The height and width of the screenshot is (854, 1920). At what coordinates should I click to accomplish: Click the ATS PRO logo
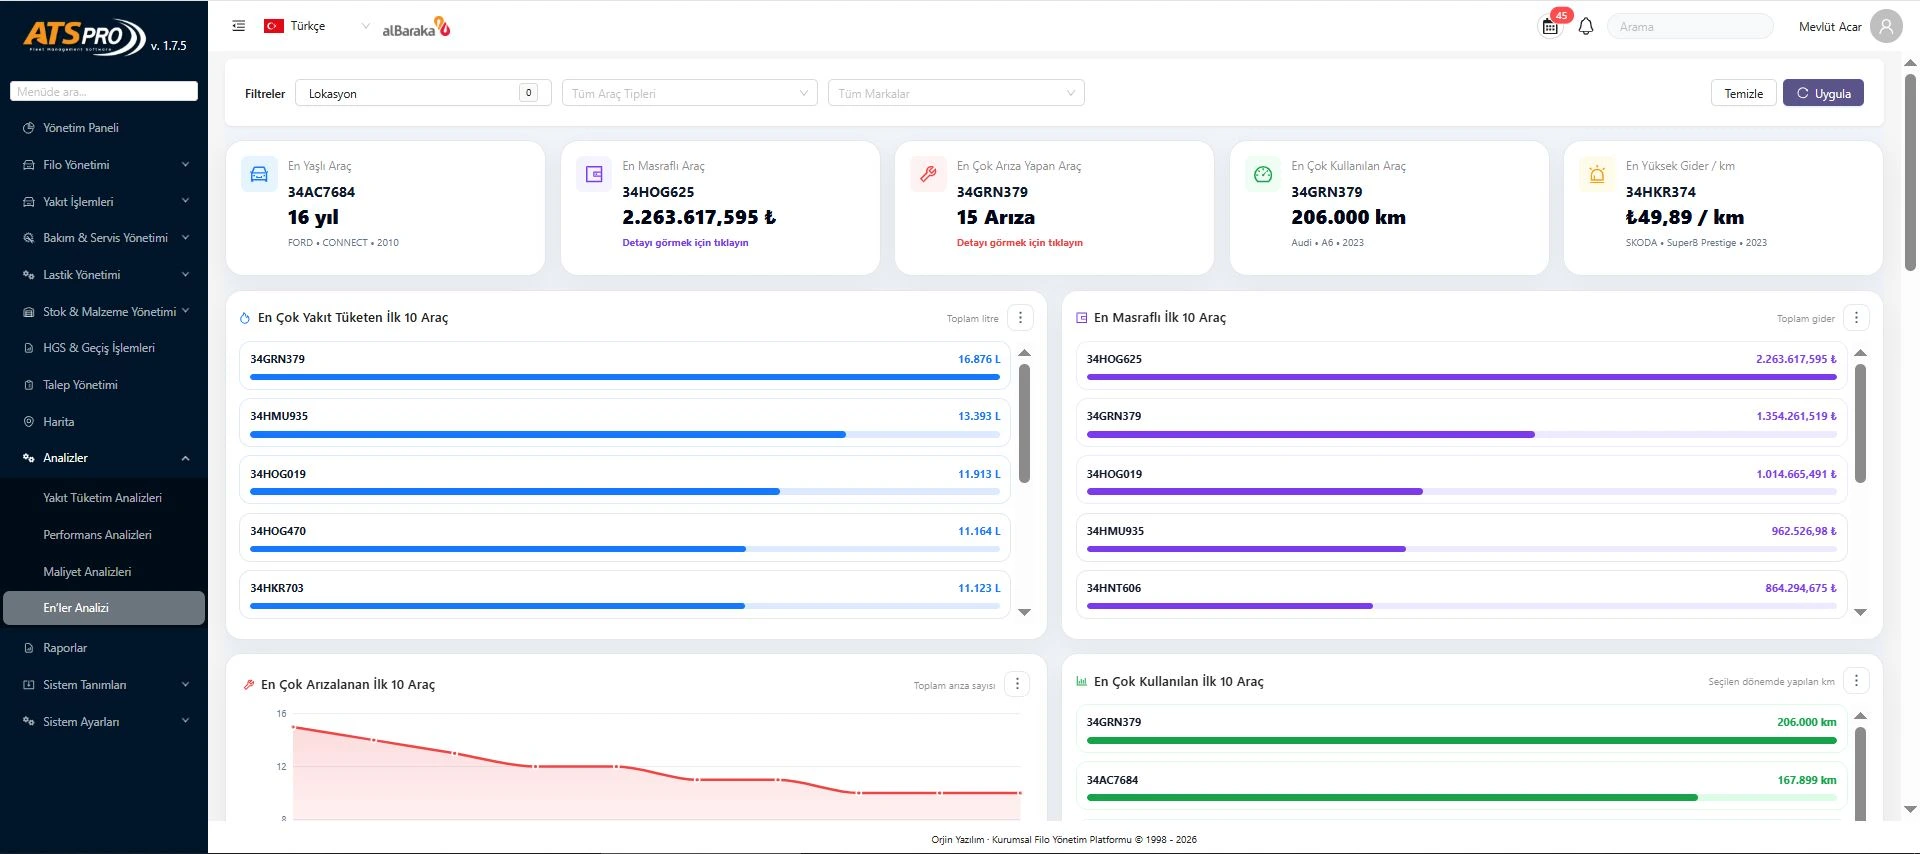pos(85,37)
